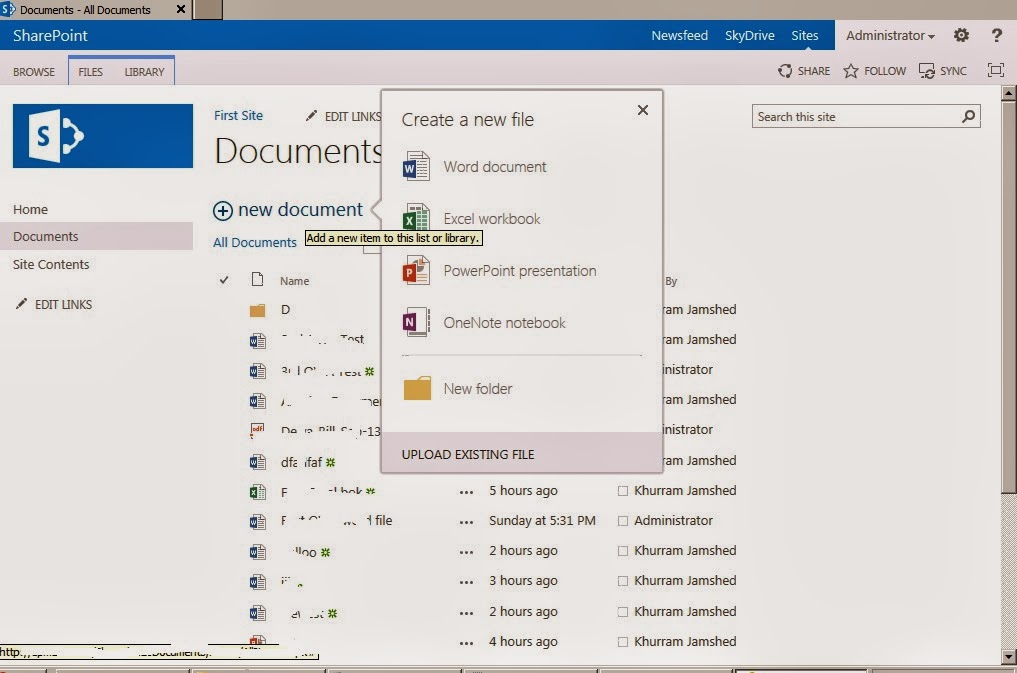
Task: Choose the New folder icon
Action: coord(417,388)
